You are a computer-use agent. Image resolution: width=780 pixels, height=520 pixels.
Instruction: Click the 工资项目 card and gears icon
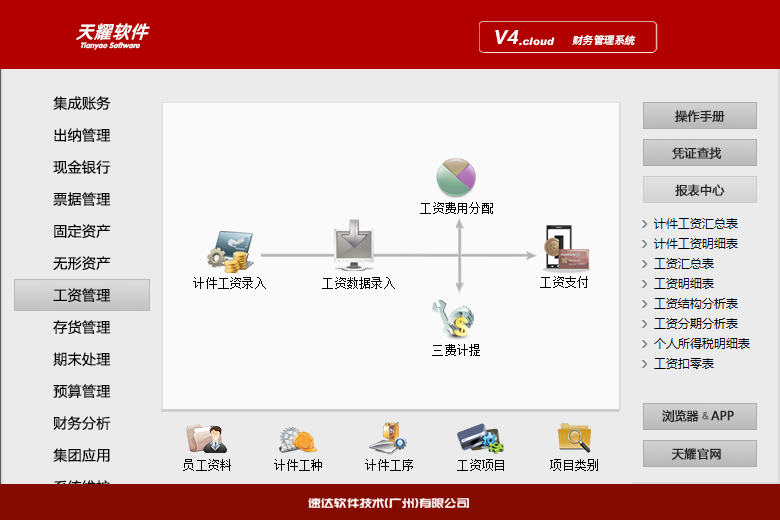pos(480,438)
